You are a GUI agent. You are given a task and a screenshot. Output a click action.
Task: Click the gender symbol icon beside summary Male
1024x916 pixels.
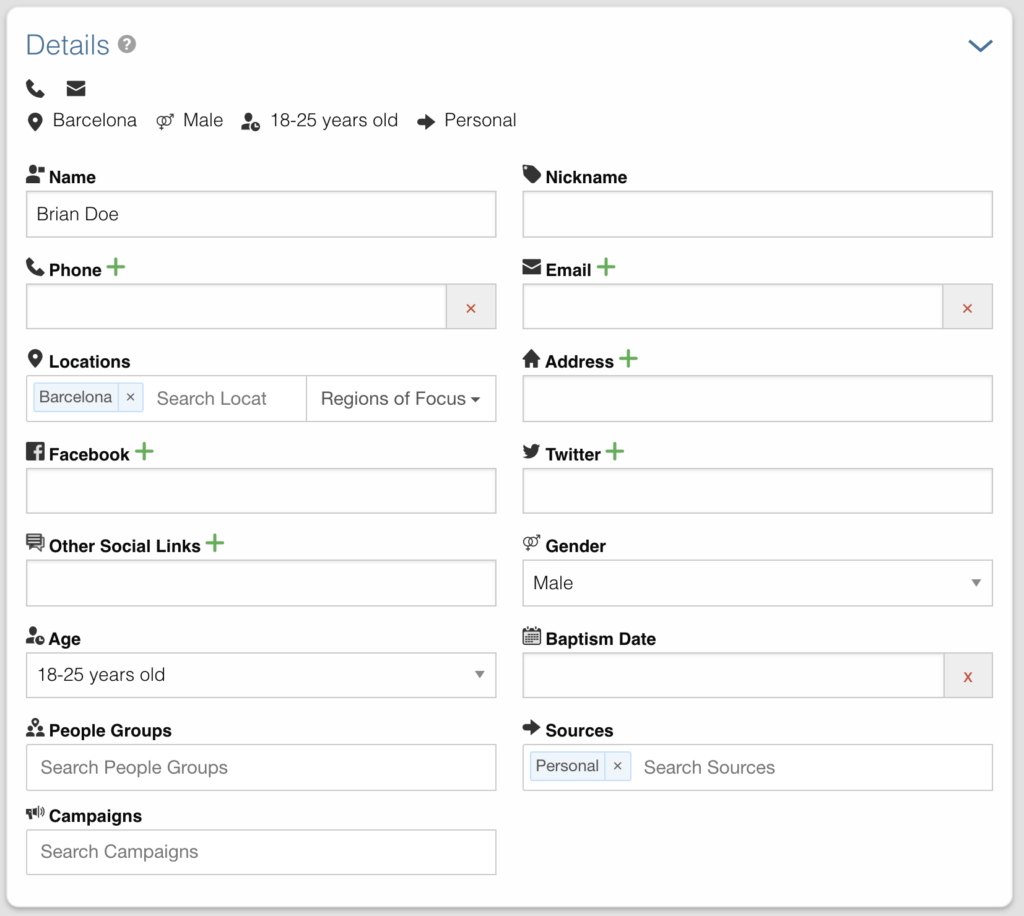(165, 121)
